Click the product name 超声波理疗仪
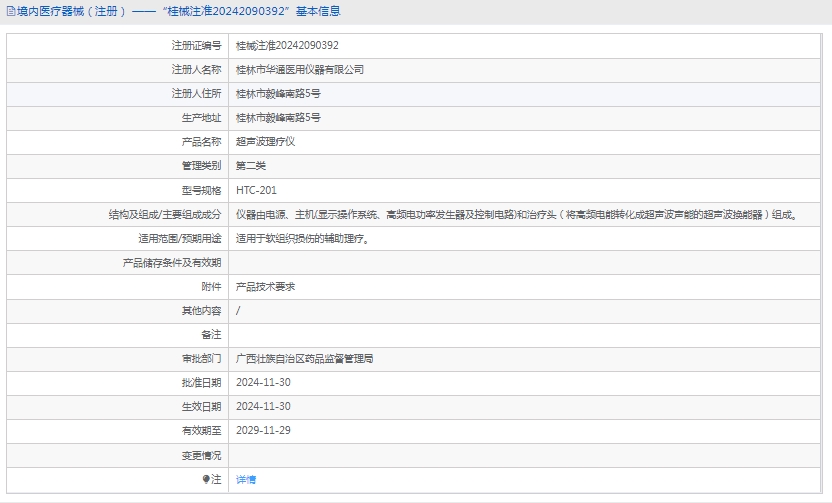The height and width of the screenshot is (503, 832). point(265,142)
